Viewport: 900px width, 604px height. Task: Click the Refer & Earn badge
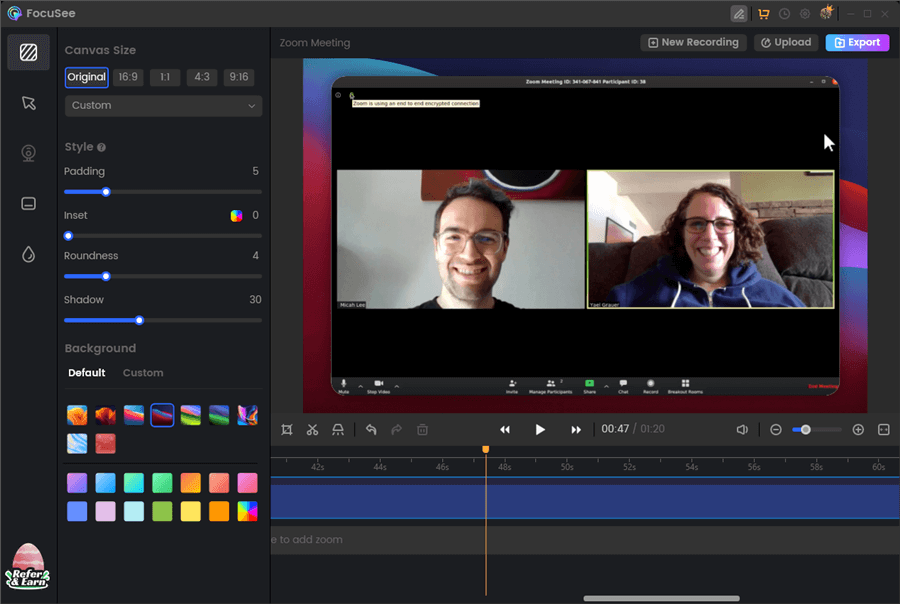(27, 567)
